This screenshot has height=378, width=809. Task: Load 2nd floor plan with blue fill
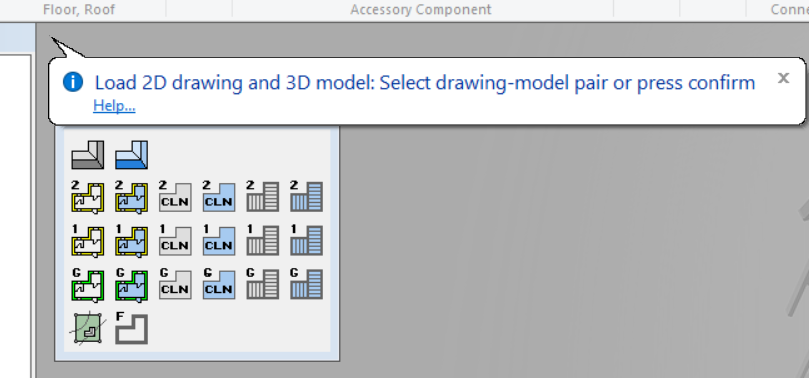(x=132, y=196)
